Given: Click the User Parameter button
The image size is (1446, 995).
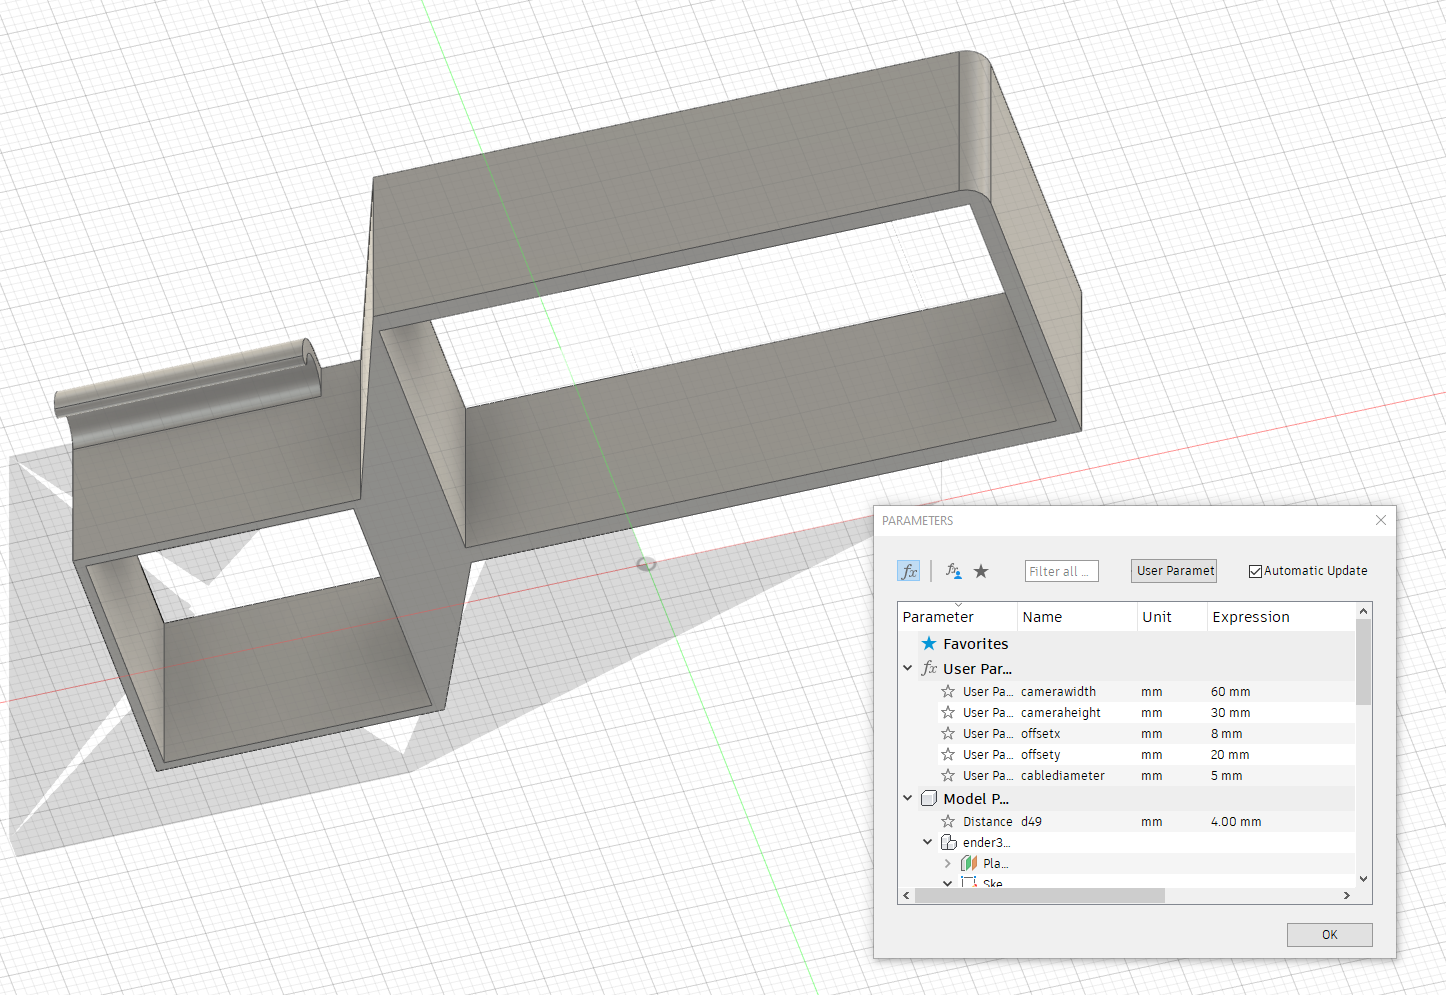Looking at the screenshot, I should [x=1174, y=571].
